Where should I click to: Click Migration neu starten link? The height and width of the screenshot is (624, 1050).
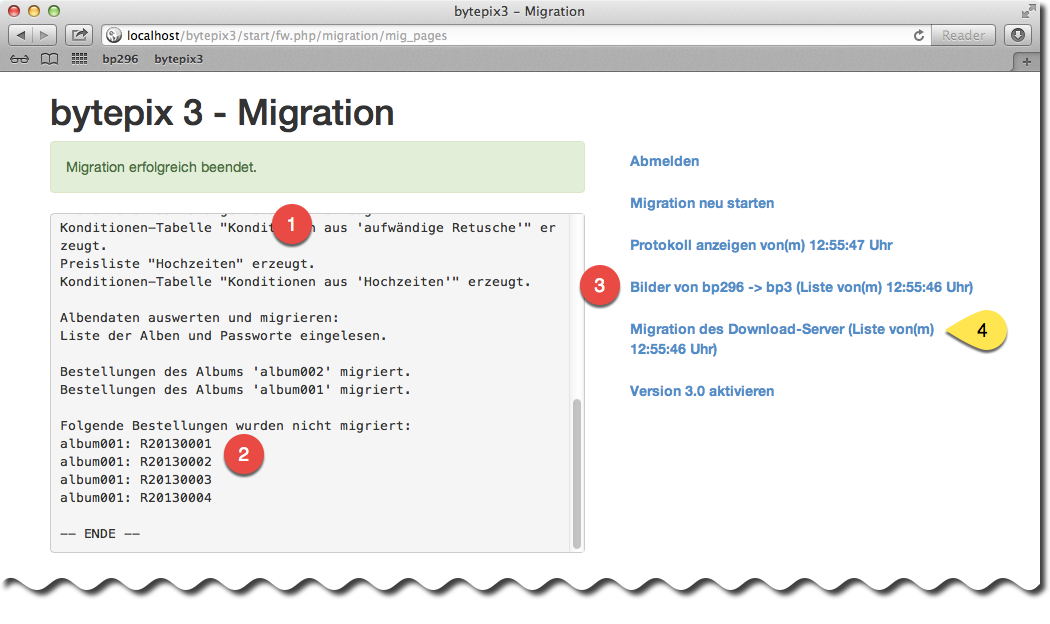(x=702, y=204)
